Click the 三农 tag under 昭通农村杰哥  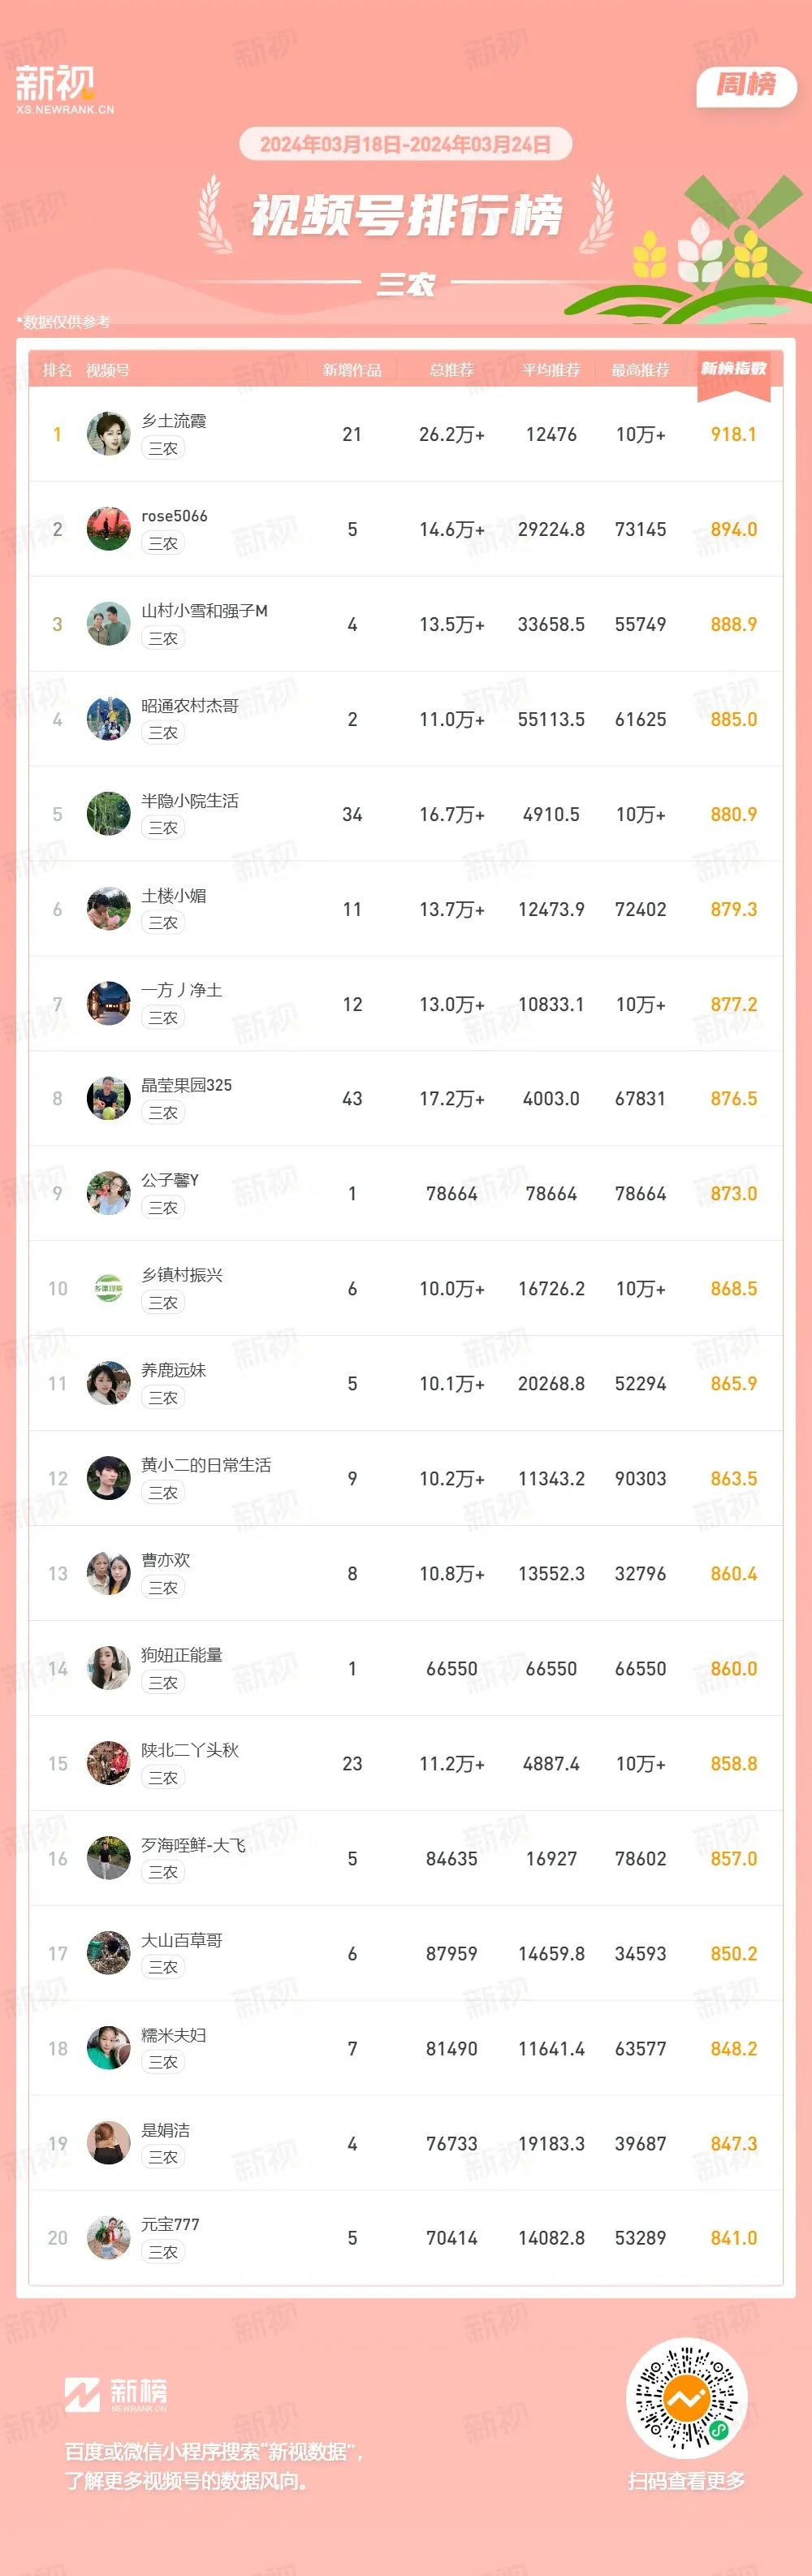pos(163,733)
